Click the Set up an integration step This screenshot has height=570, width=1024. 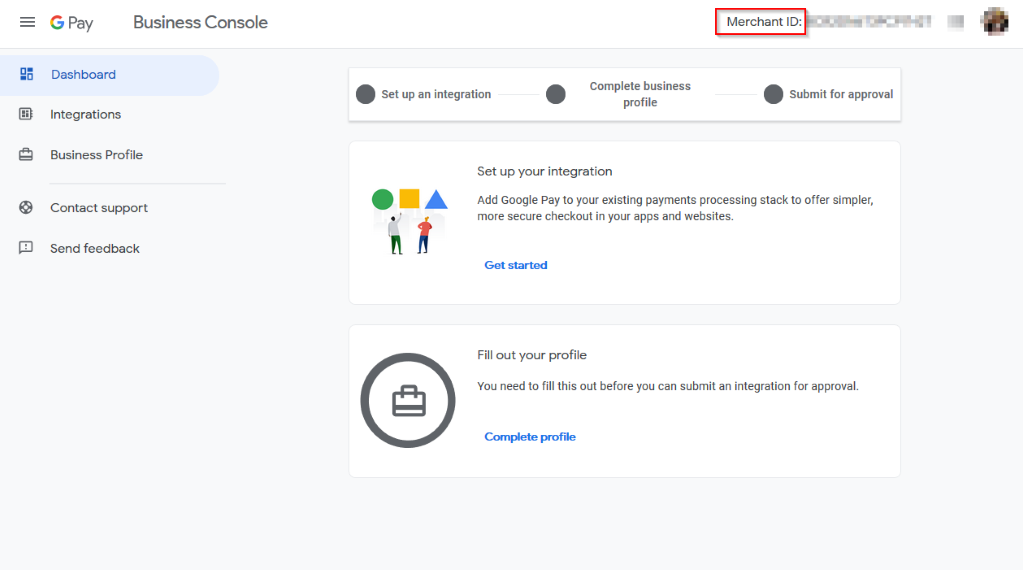tap(436, 94)
